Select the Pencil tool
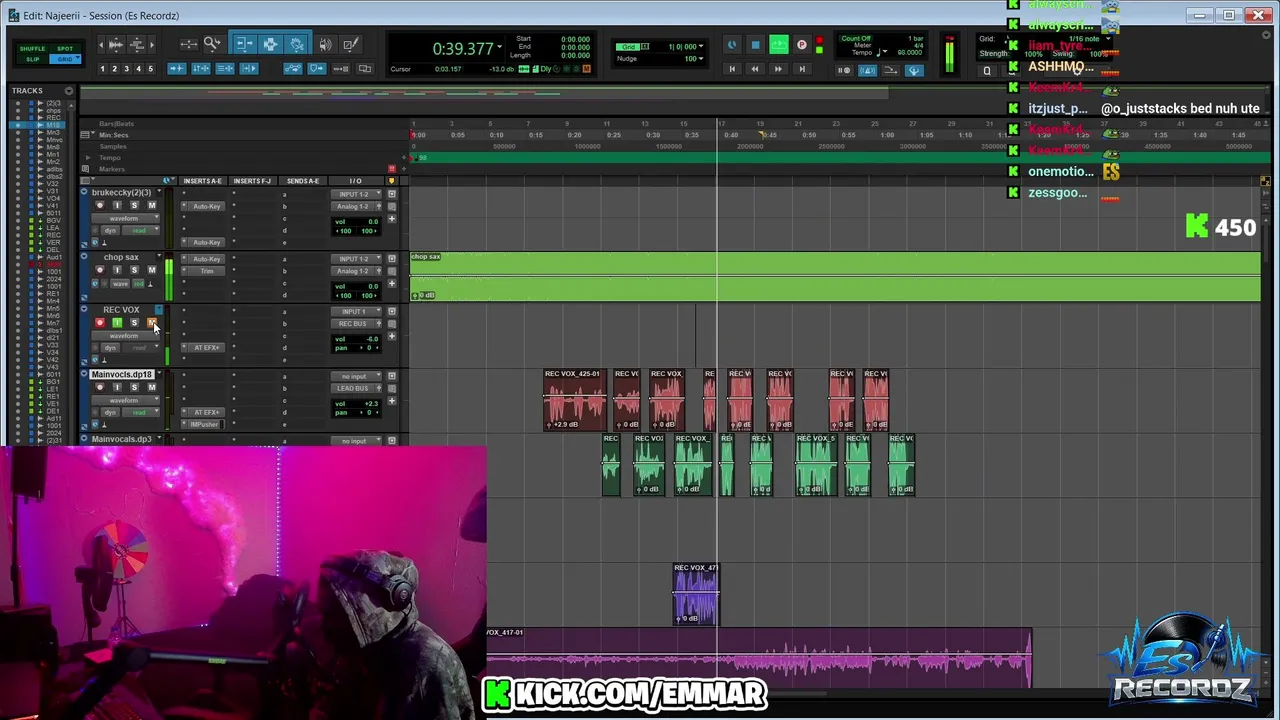This screenshot has height=720, width=1280. point(350,45)
